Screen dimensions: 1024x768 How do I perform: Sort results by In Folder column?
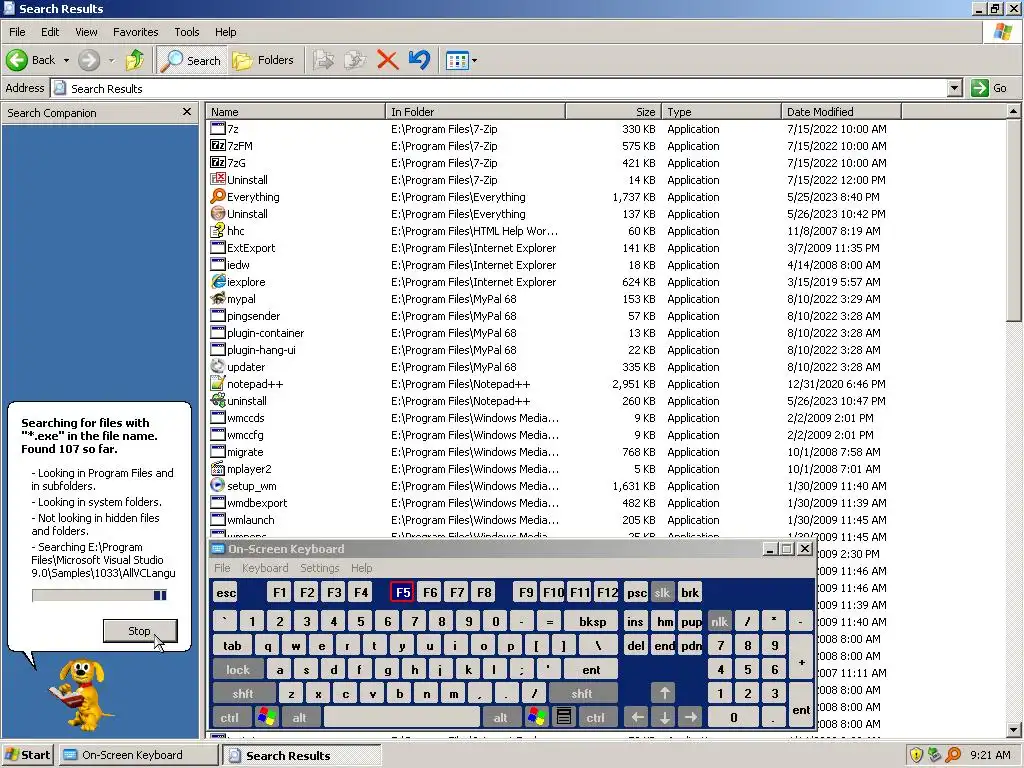[x=475, y=112]
